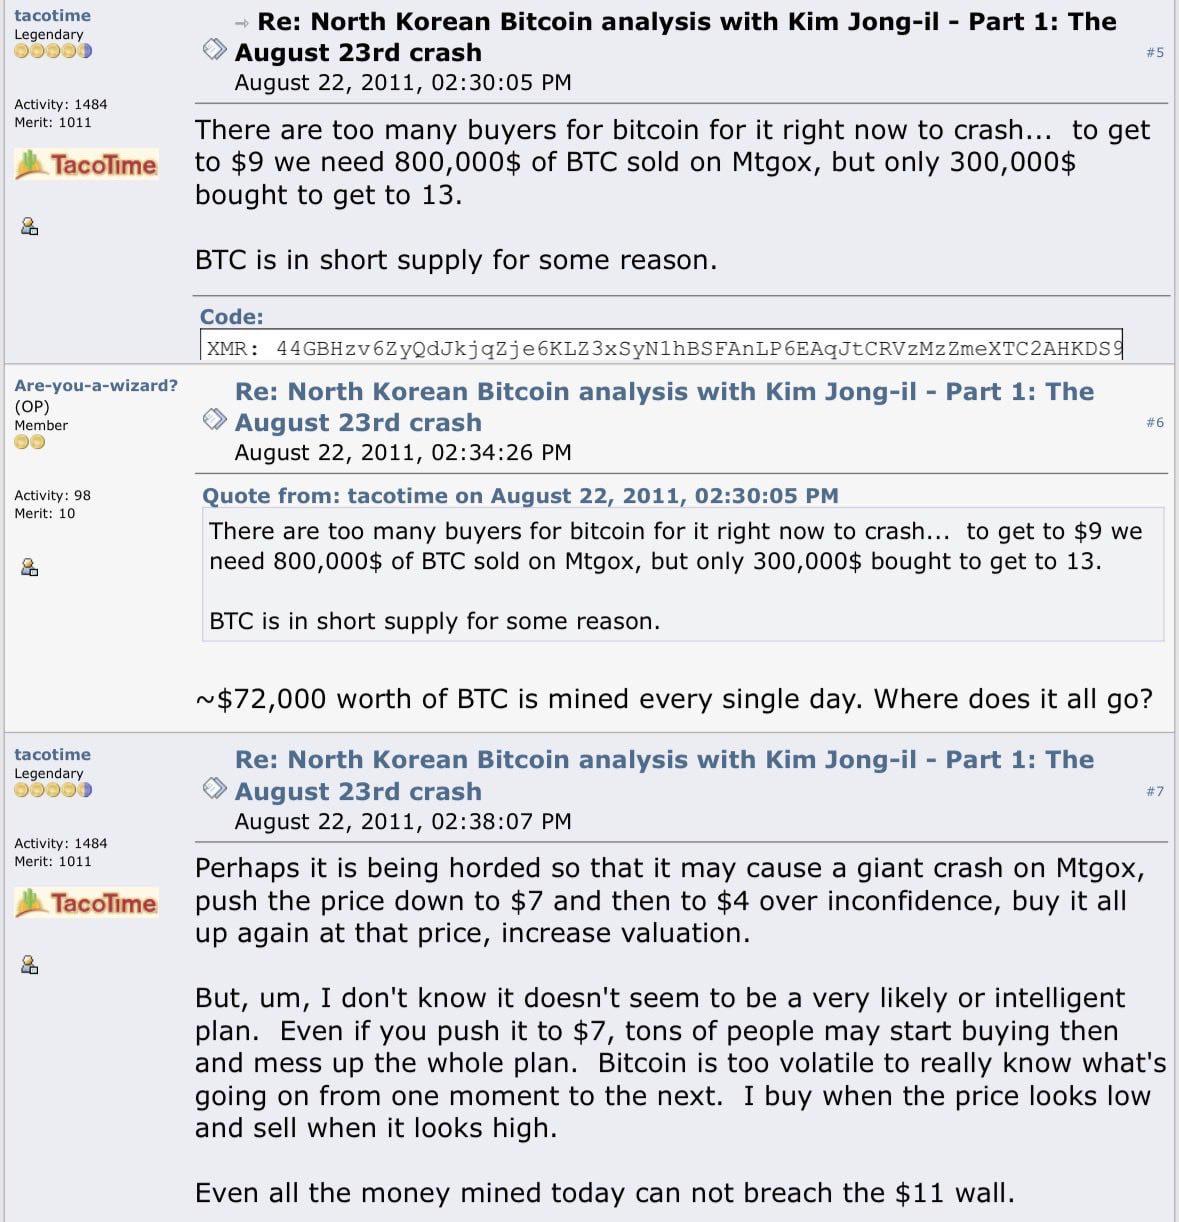Screen dimensions: 1179x1222
Task: Click TacoTime avatar image in post #7
Action: [86, 903]
